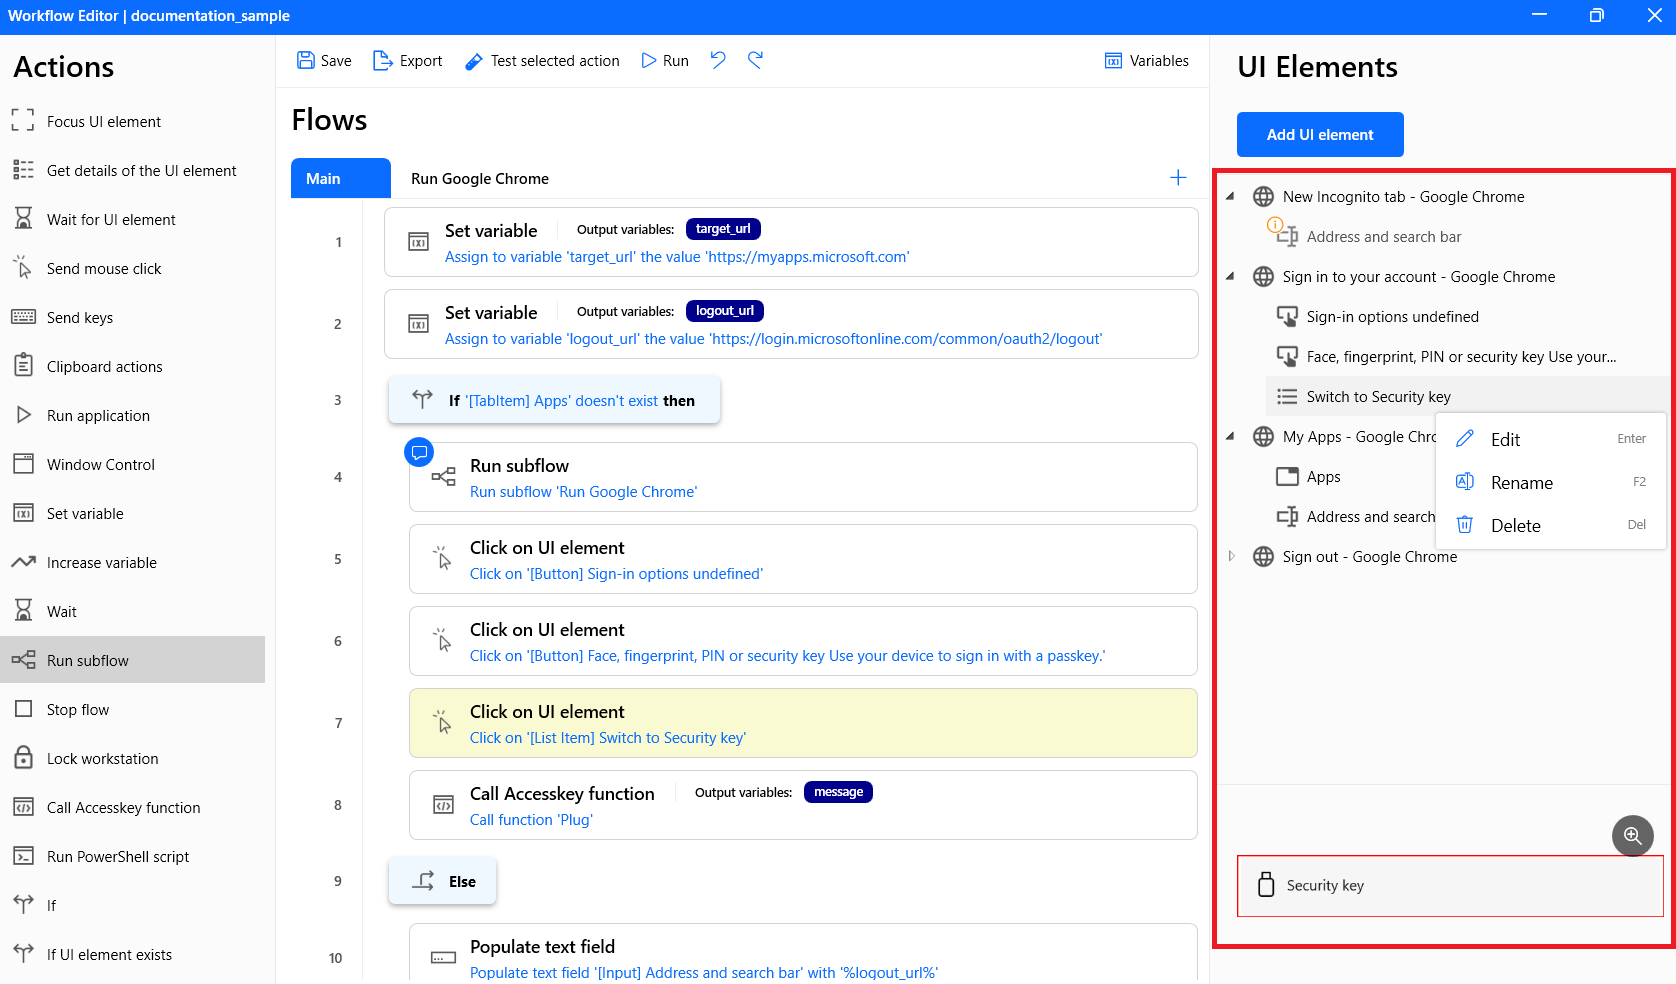Click the magnifier zoom button in UI Elements
Image resolution: width=1676 pixels, height=984 pixels.
(1633, 835)
